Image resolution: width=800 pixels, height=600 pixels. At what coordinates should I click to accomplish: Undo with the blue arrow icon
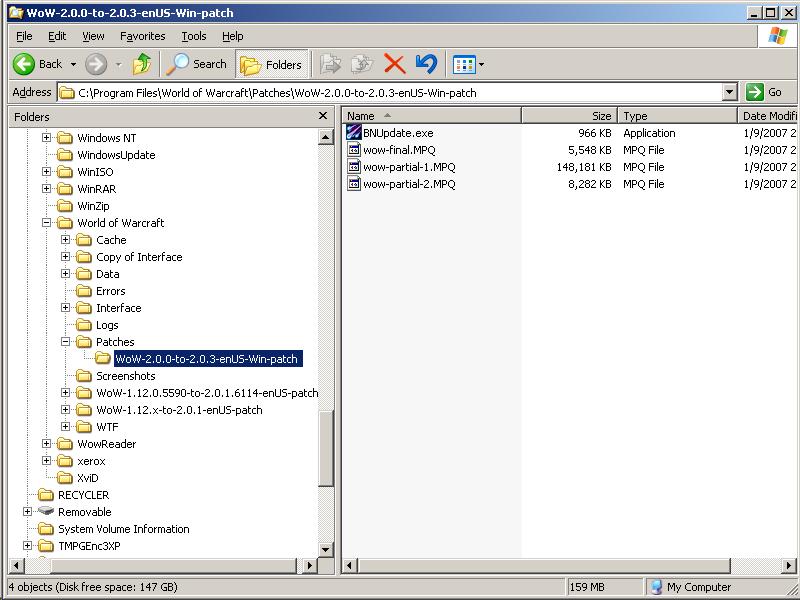427,64
